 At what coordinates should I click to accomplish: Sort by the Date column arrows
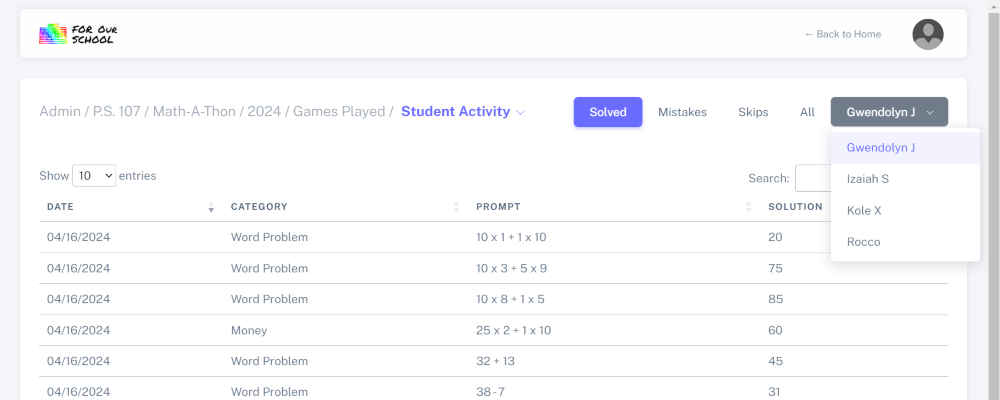tap(211, 207)
